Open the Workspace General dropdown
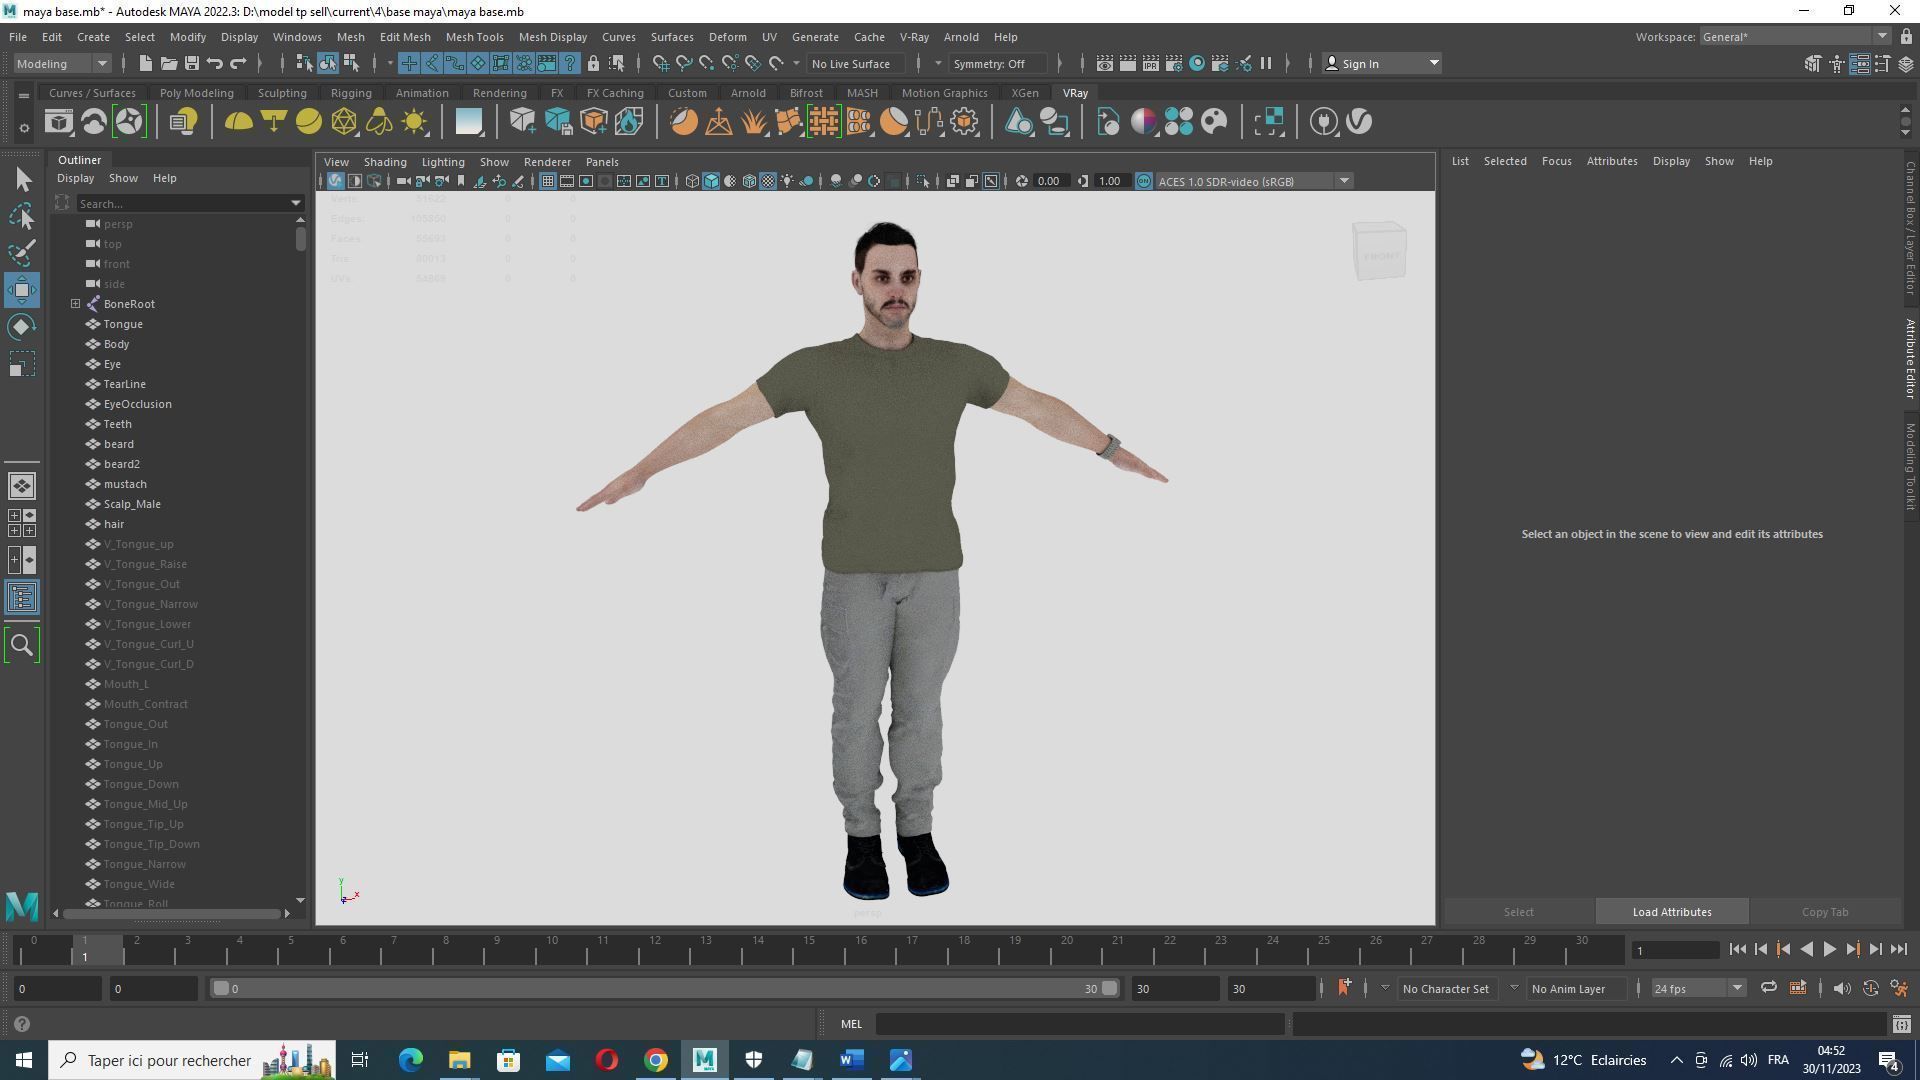Viewport: 1920px width, 1080px height. (x=1795, y=37)
